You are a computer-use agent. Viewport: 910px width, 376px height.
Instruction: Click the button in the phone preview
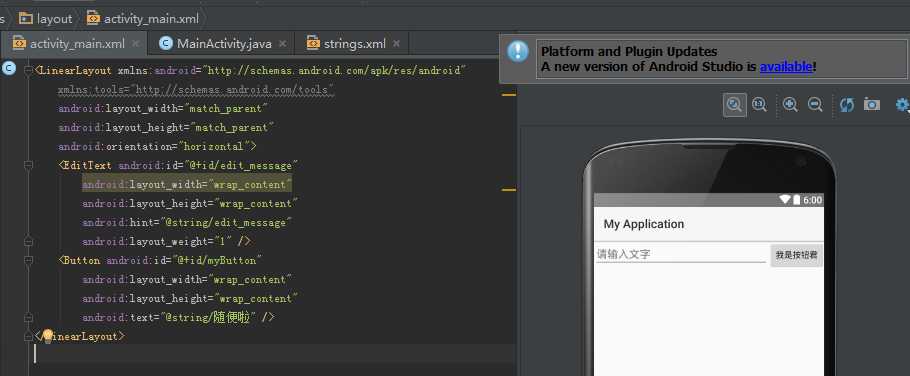pyautogui.click(x=796, y=255)
